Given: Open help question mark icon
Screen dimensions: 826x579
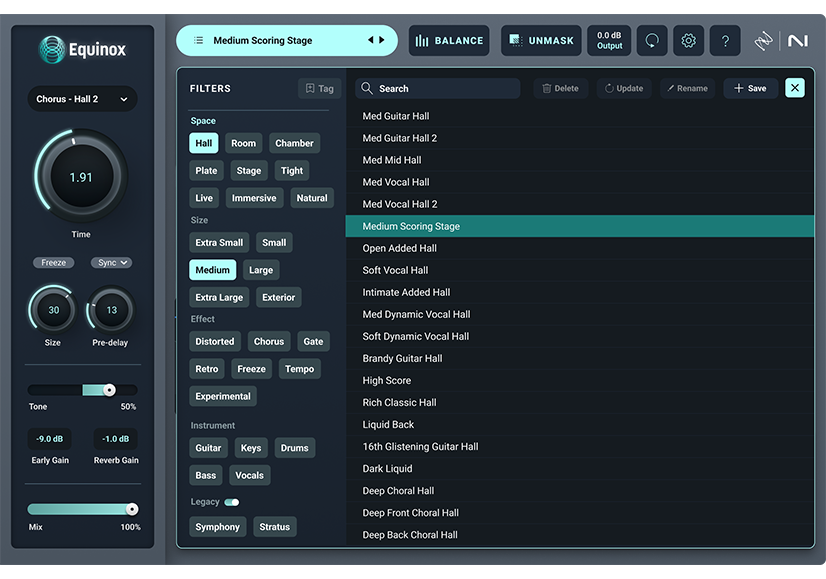Looking at the screenshot, I should click(725, 41).
